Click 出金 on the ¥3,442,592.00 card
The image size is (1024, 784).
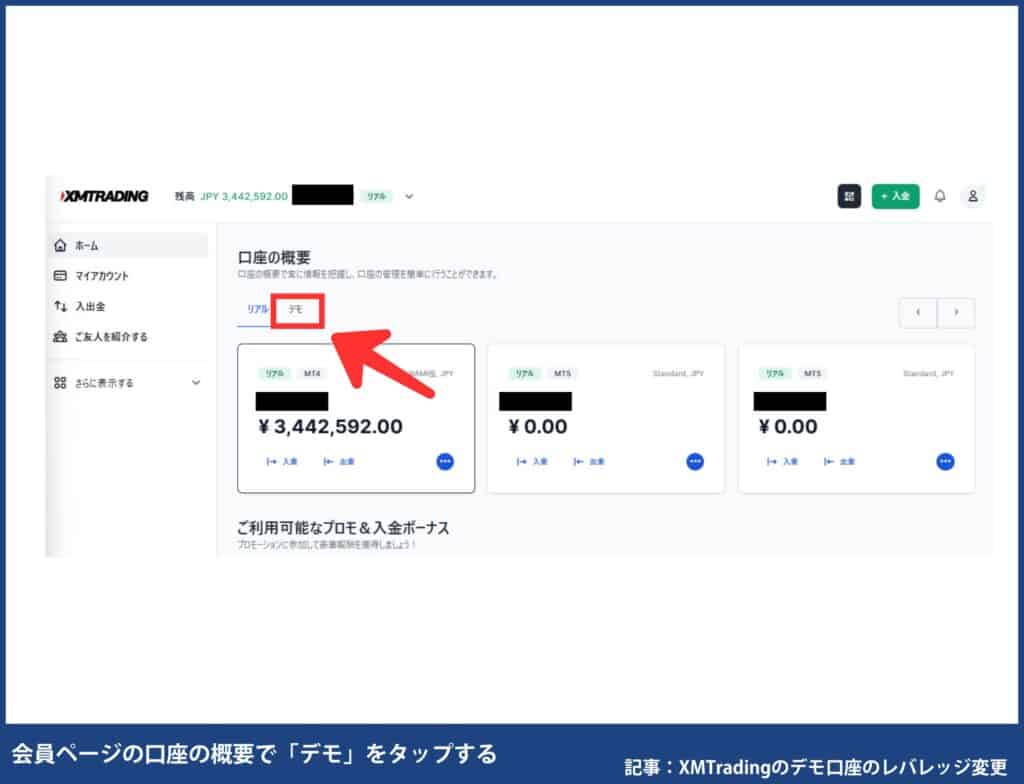(x=338, y=461)
